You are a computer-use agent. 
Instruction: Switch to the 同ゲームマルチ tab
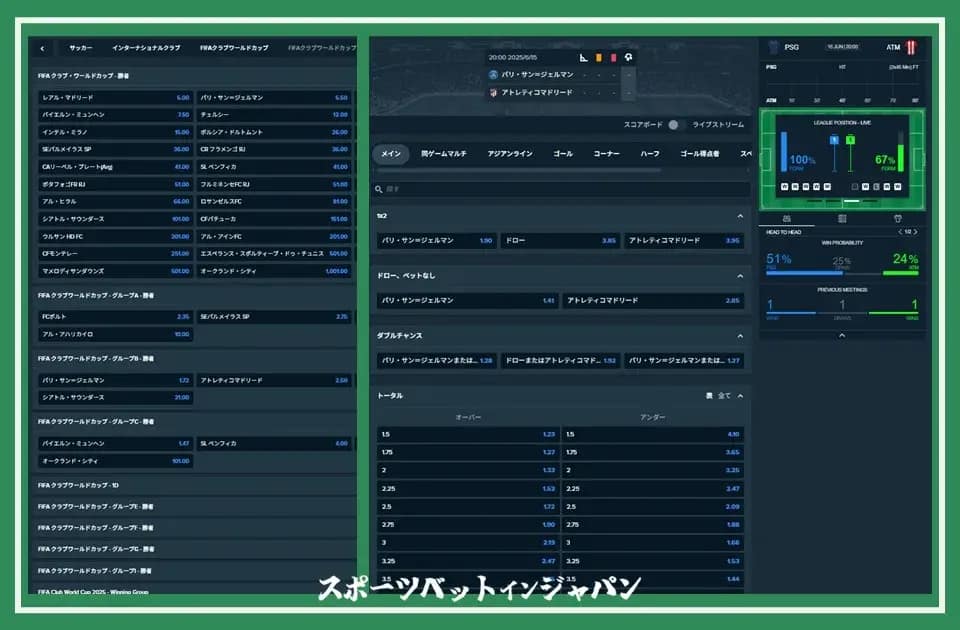pos(443,154)
